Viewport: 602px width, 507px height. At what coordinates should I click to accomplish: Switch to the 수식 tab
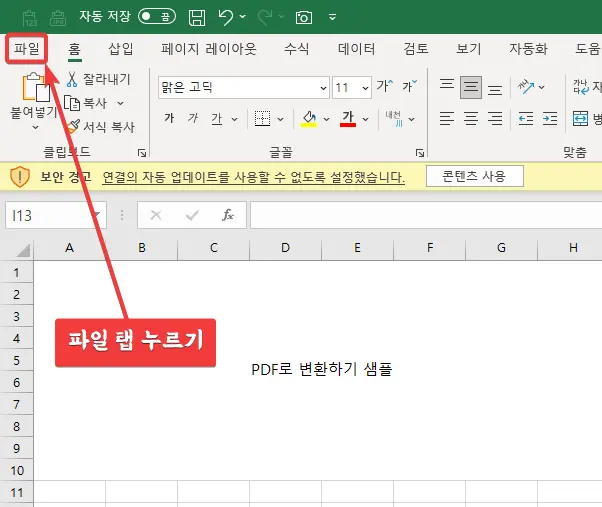296,49
